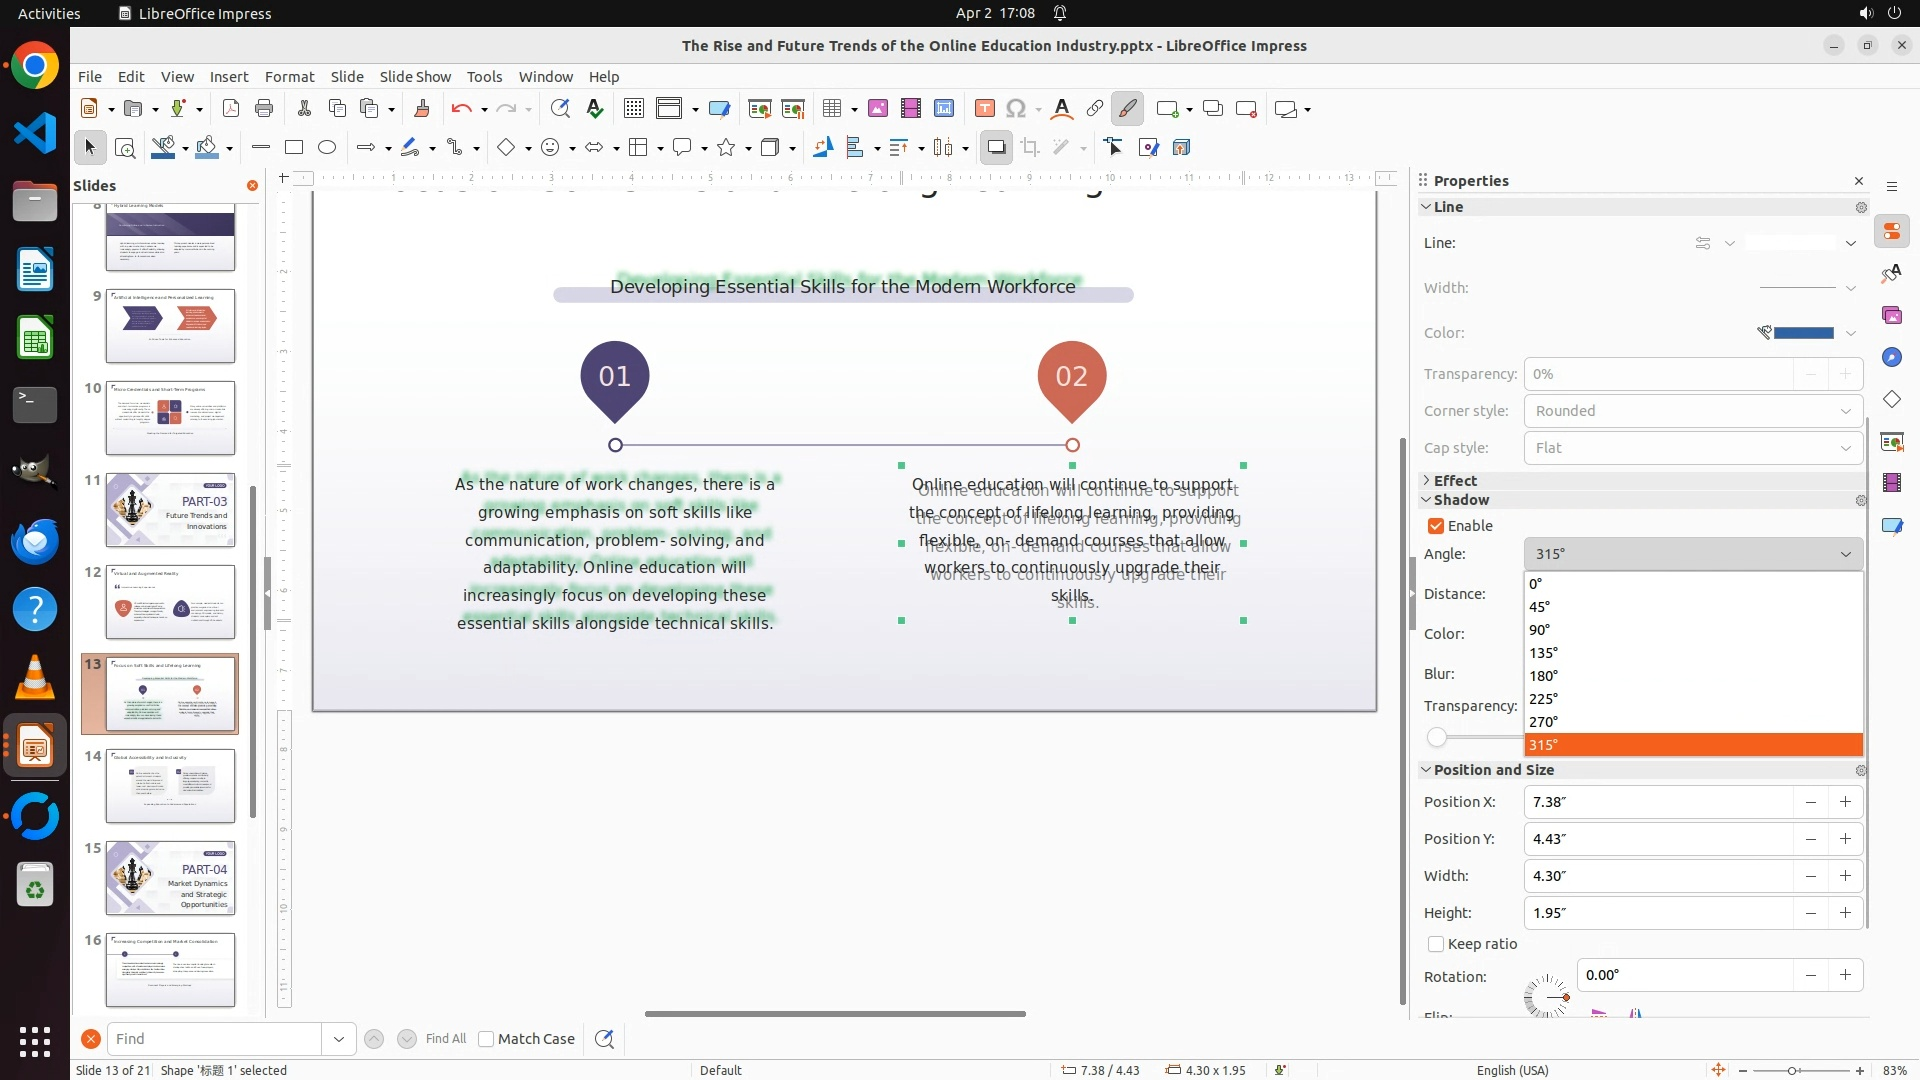The width and height of the screenshot is (1920, 1080).
Task: Select the Ellipse drawing tool
Action: 327,148
